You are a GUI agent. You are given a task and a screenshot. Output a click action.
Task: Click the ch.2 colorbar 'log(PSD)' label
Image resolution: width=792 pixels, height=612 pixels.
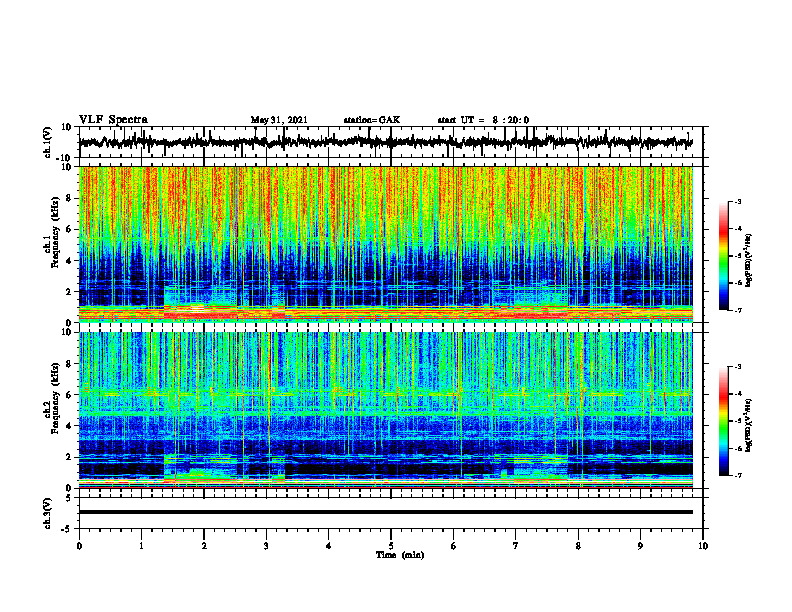(x=748, y=424)
